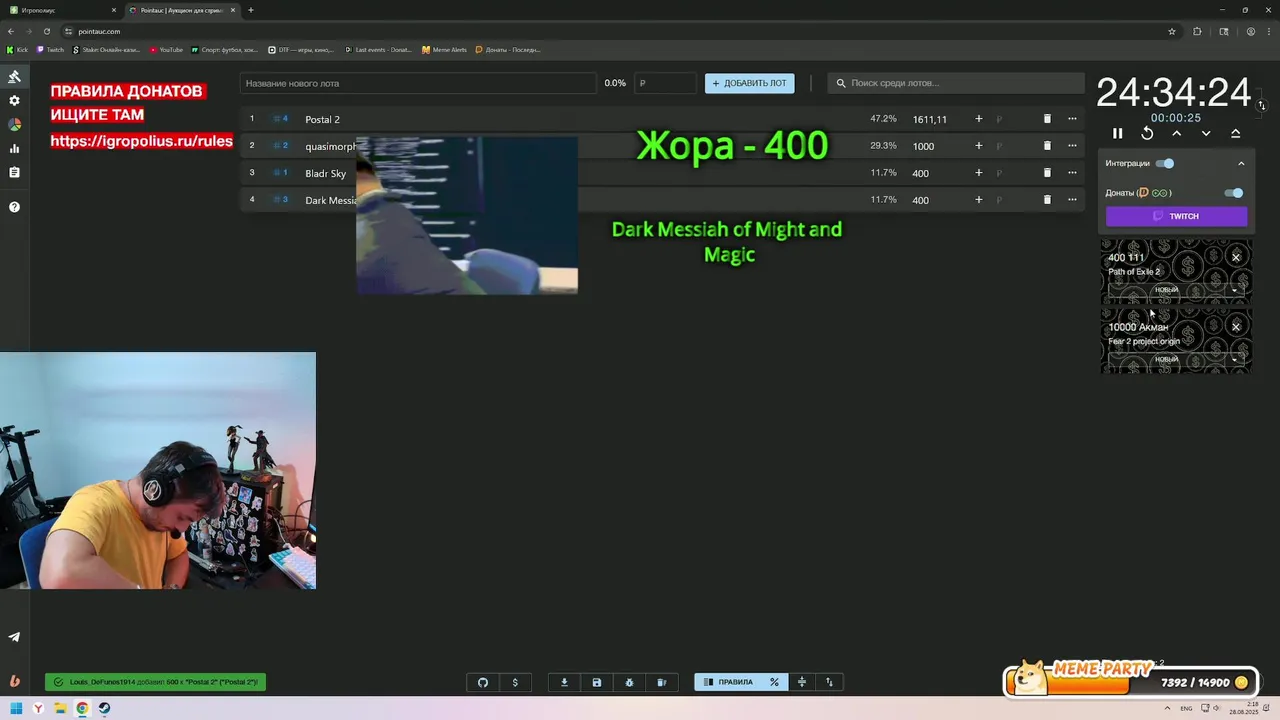Reload the page in the browser
The height and width of the screenshot is (720, 1280).
pos(46,31)
